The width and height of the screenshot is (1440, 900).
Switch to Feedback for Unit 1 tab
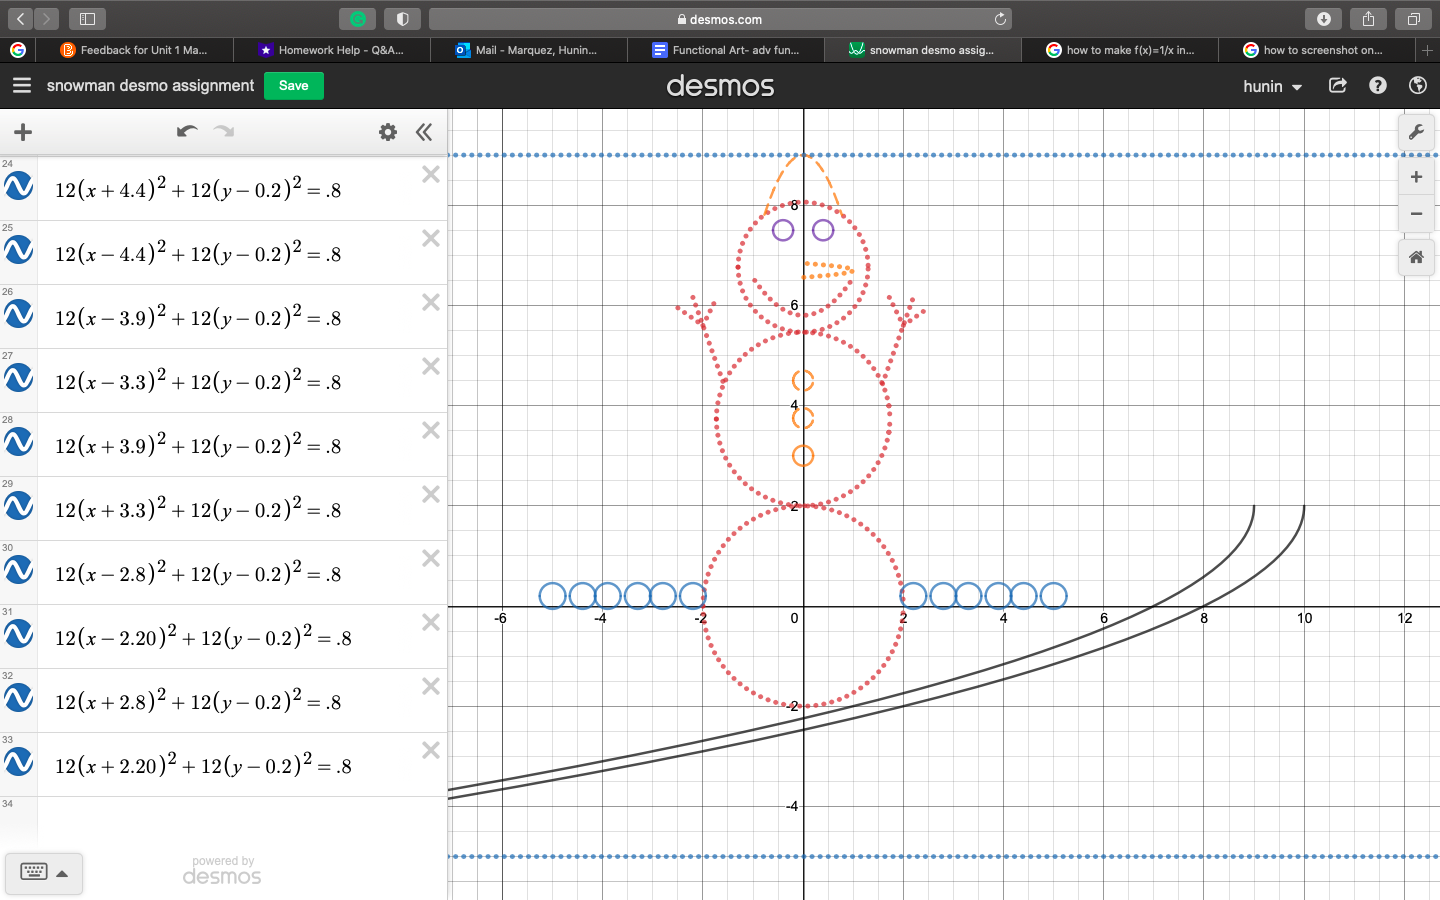click(x=134, y=50)
